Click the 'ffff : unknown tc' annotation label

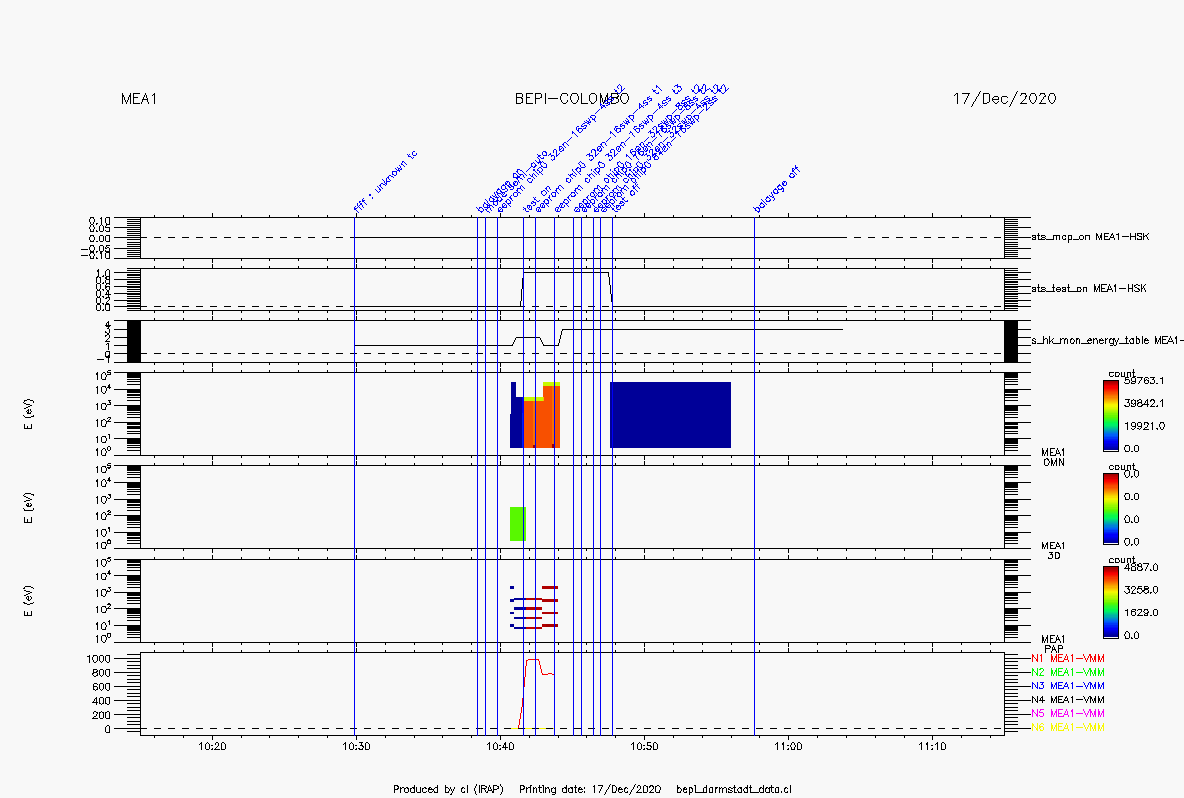(x=385, y=181)
